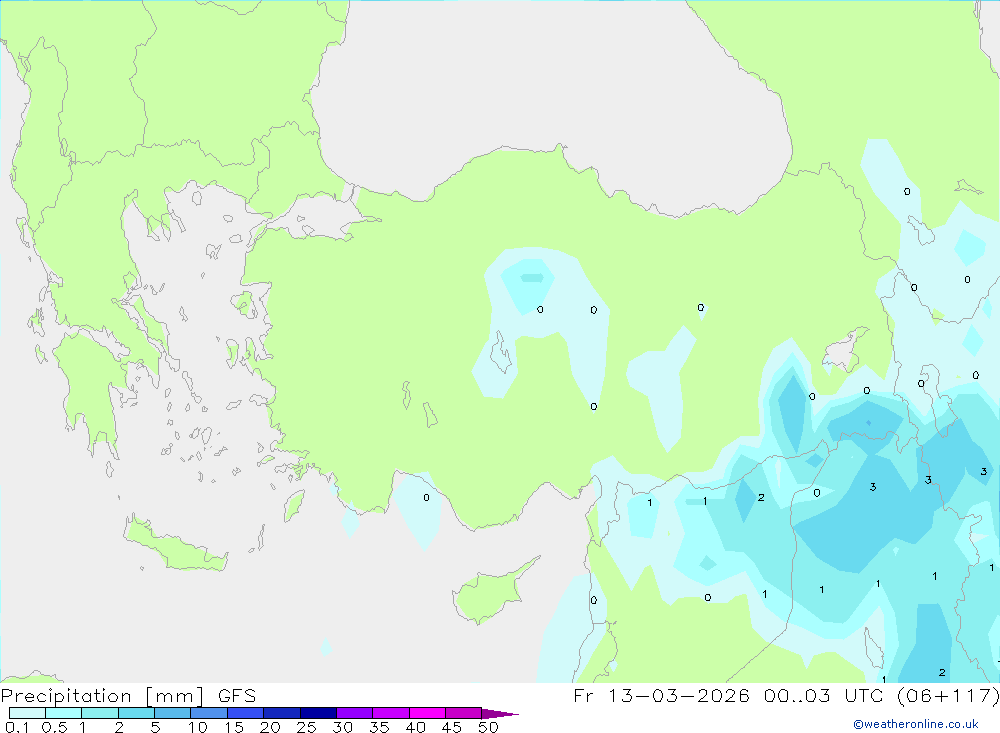Click the legend value 45

pos(452,727)
